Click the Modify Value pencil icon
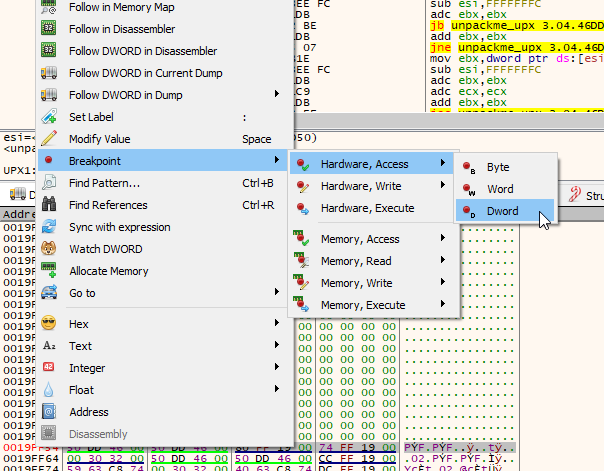Viewport: 604px width, 471px height. [49, 138]
